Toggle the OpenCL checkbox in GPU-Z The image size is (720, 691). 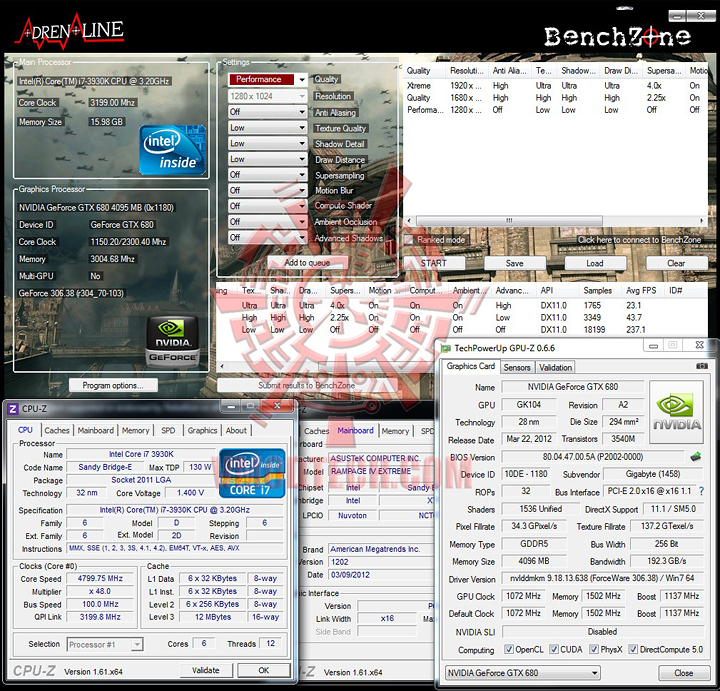click(x=509, y=649)
